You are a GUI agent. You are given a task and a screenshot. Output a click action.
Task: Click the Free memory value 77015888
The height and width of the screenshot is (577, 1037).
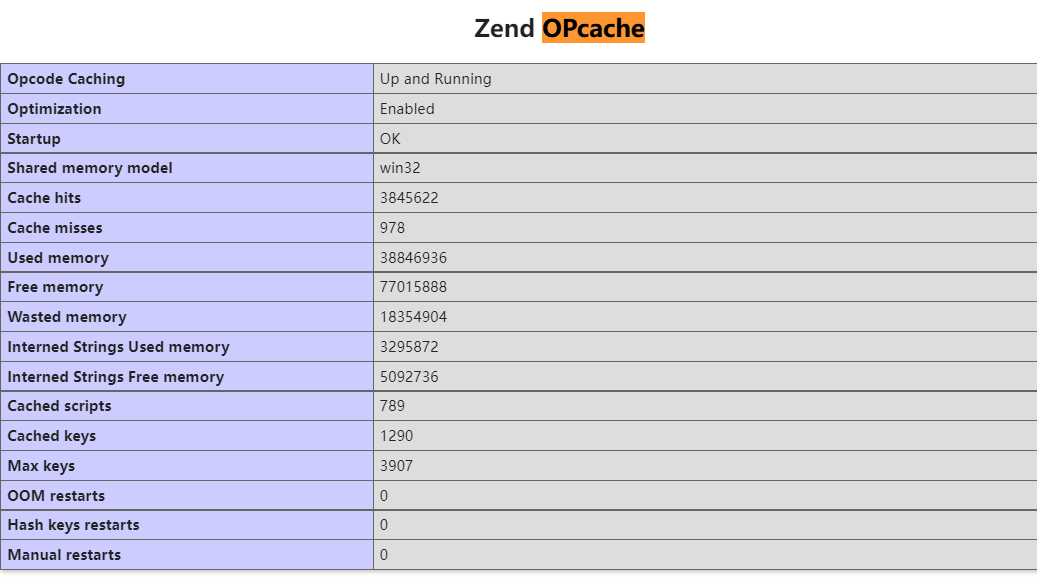coord(413,287)
